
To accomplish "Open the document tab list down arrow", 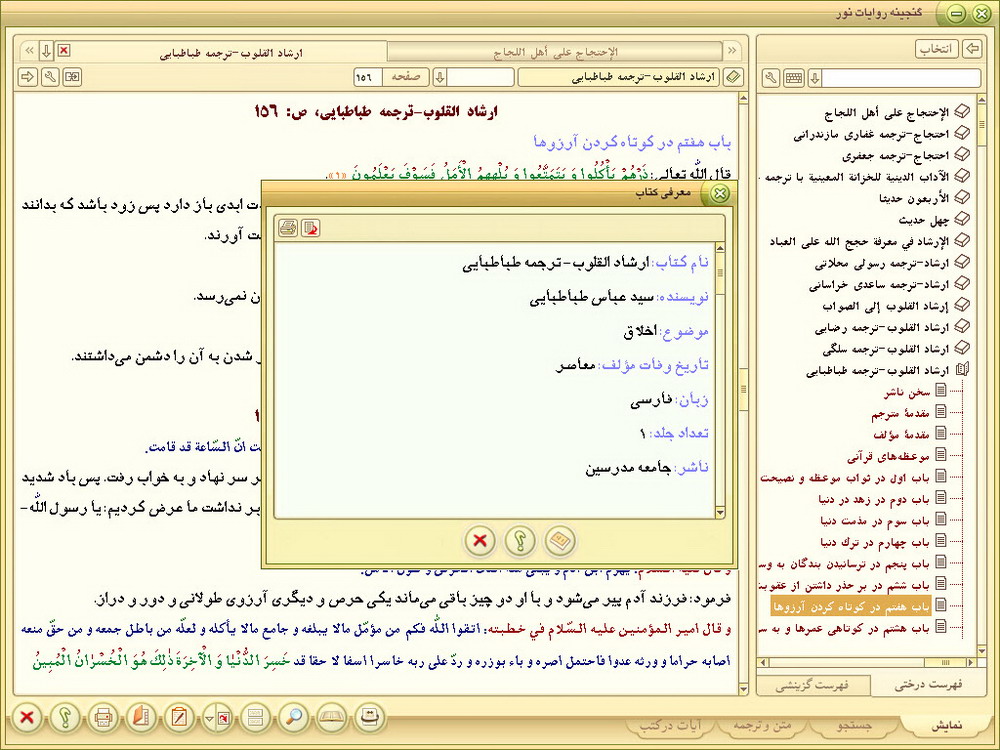I will point(46,50).
